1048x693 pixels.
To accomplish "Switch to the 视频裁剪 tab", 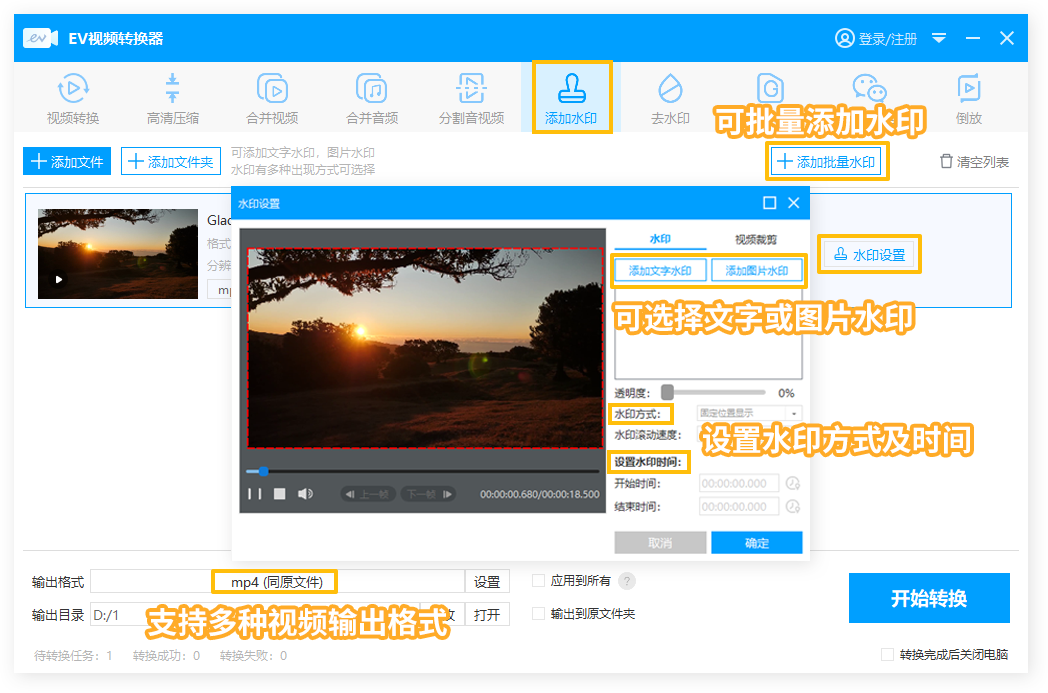I will [x=755, y=240].
